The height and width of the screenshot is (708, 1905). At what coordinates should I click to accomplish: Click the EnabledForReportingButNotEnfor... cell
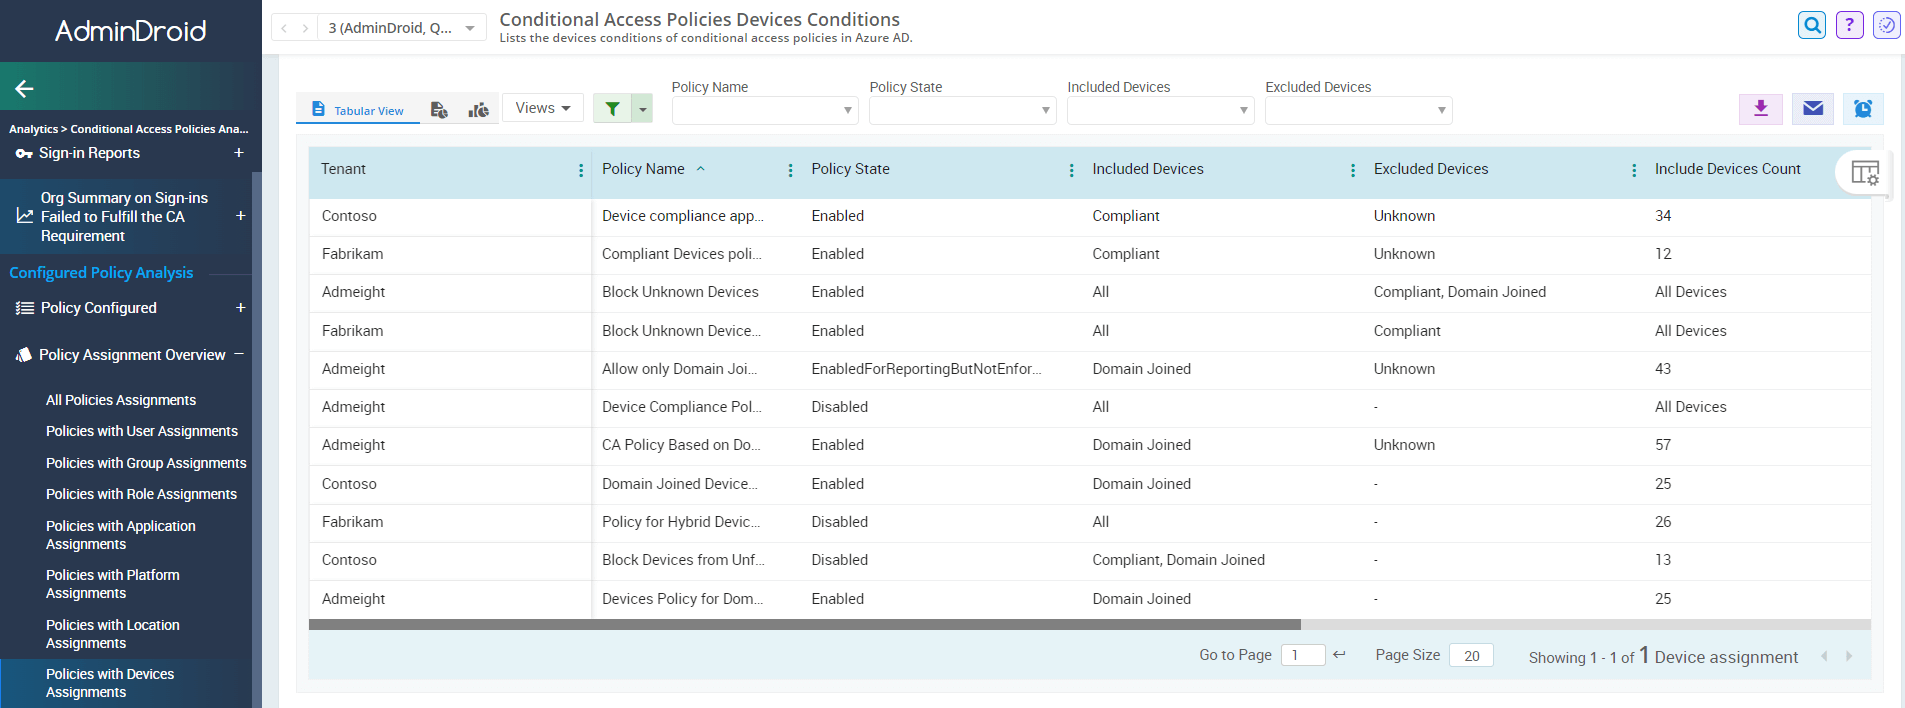[926, 369]
